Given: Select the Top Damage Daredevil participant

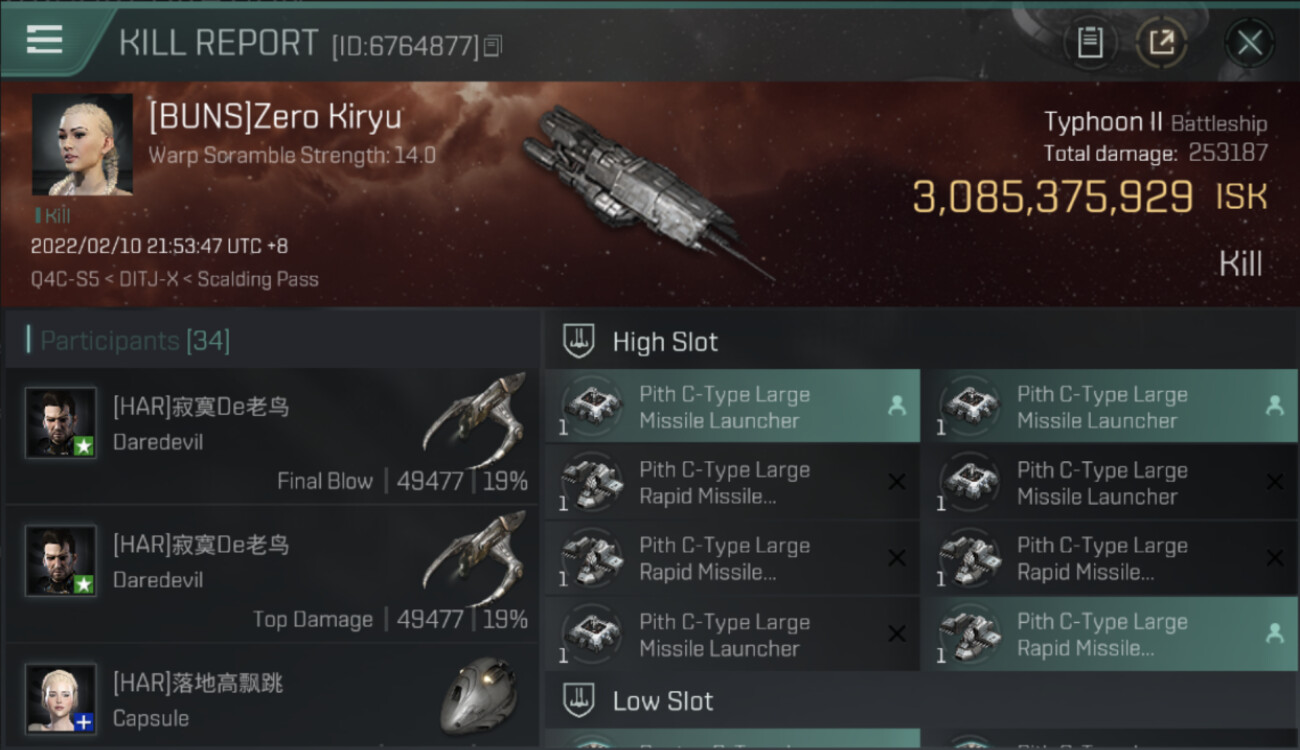Looking at the screenshot, I should pos(272,575).
